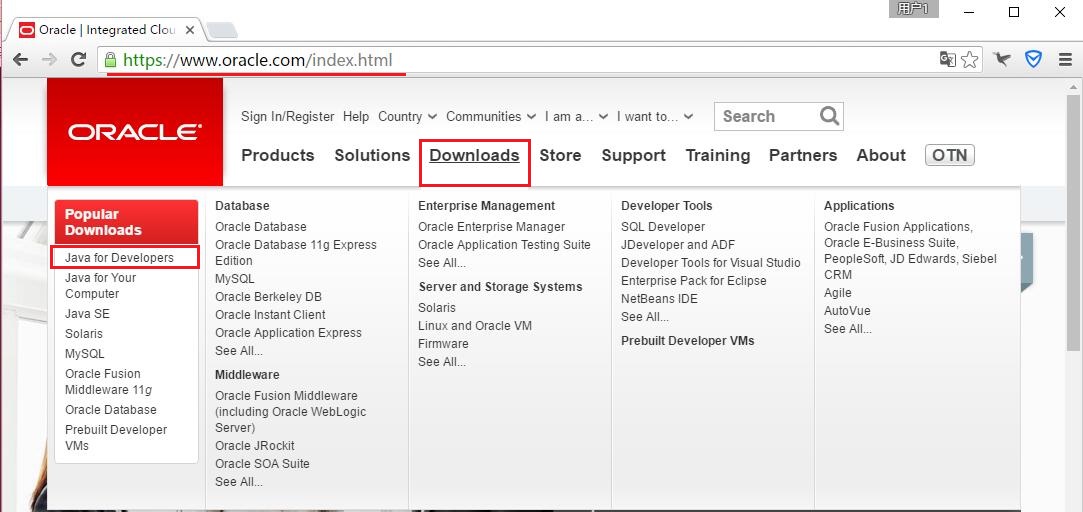The height and width of the screenshot is (512, 1083).
Task: Click the green padlock security icon
Action: click(111, 60)
